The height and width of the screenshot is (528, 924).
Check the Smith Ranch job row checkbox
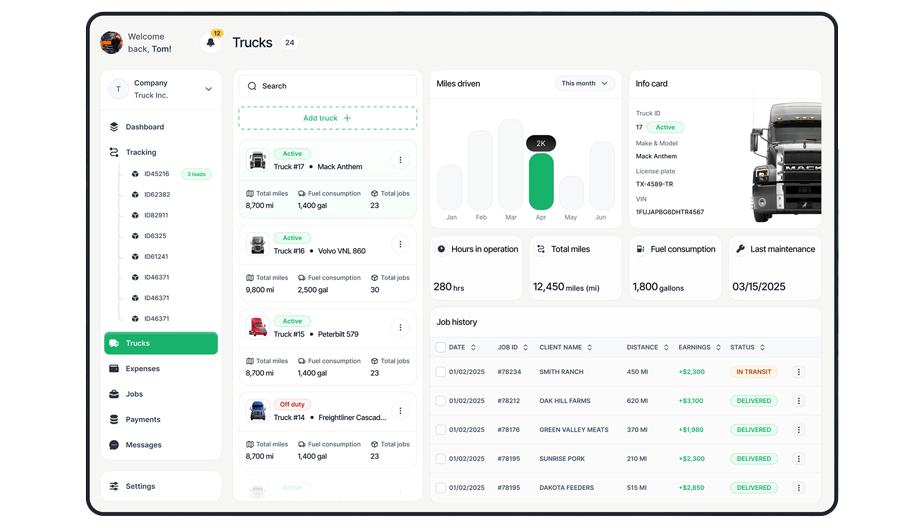click(441, 372)
